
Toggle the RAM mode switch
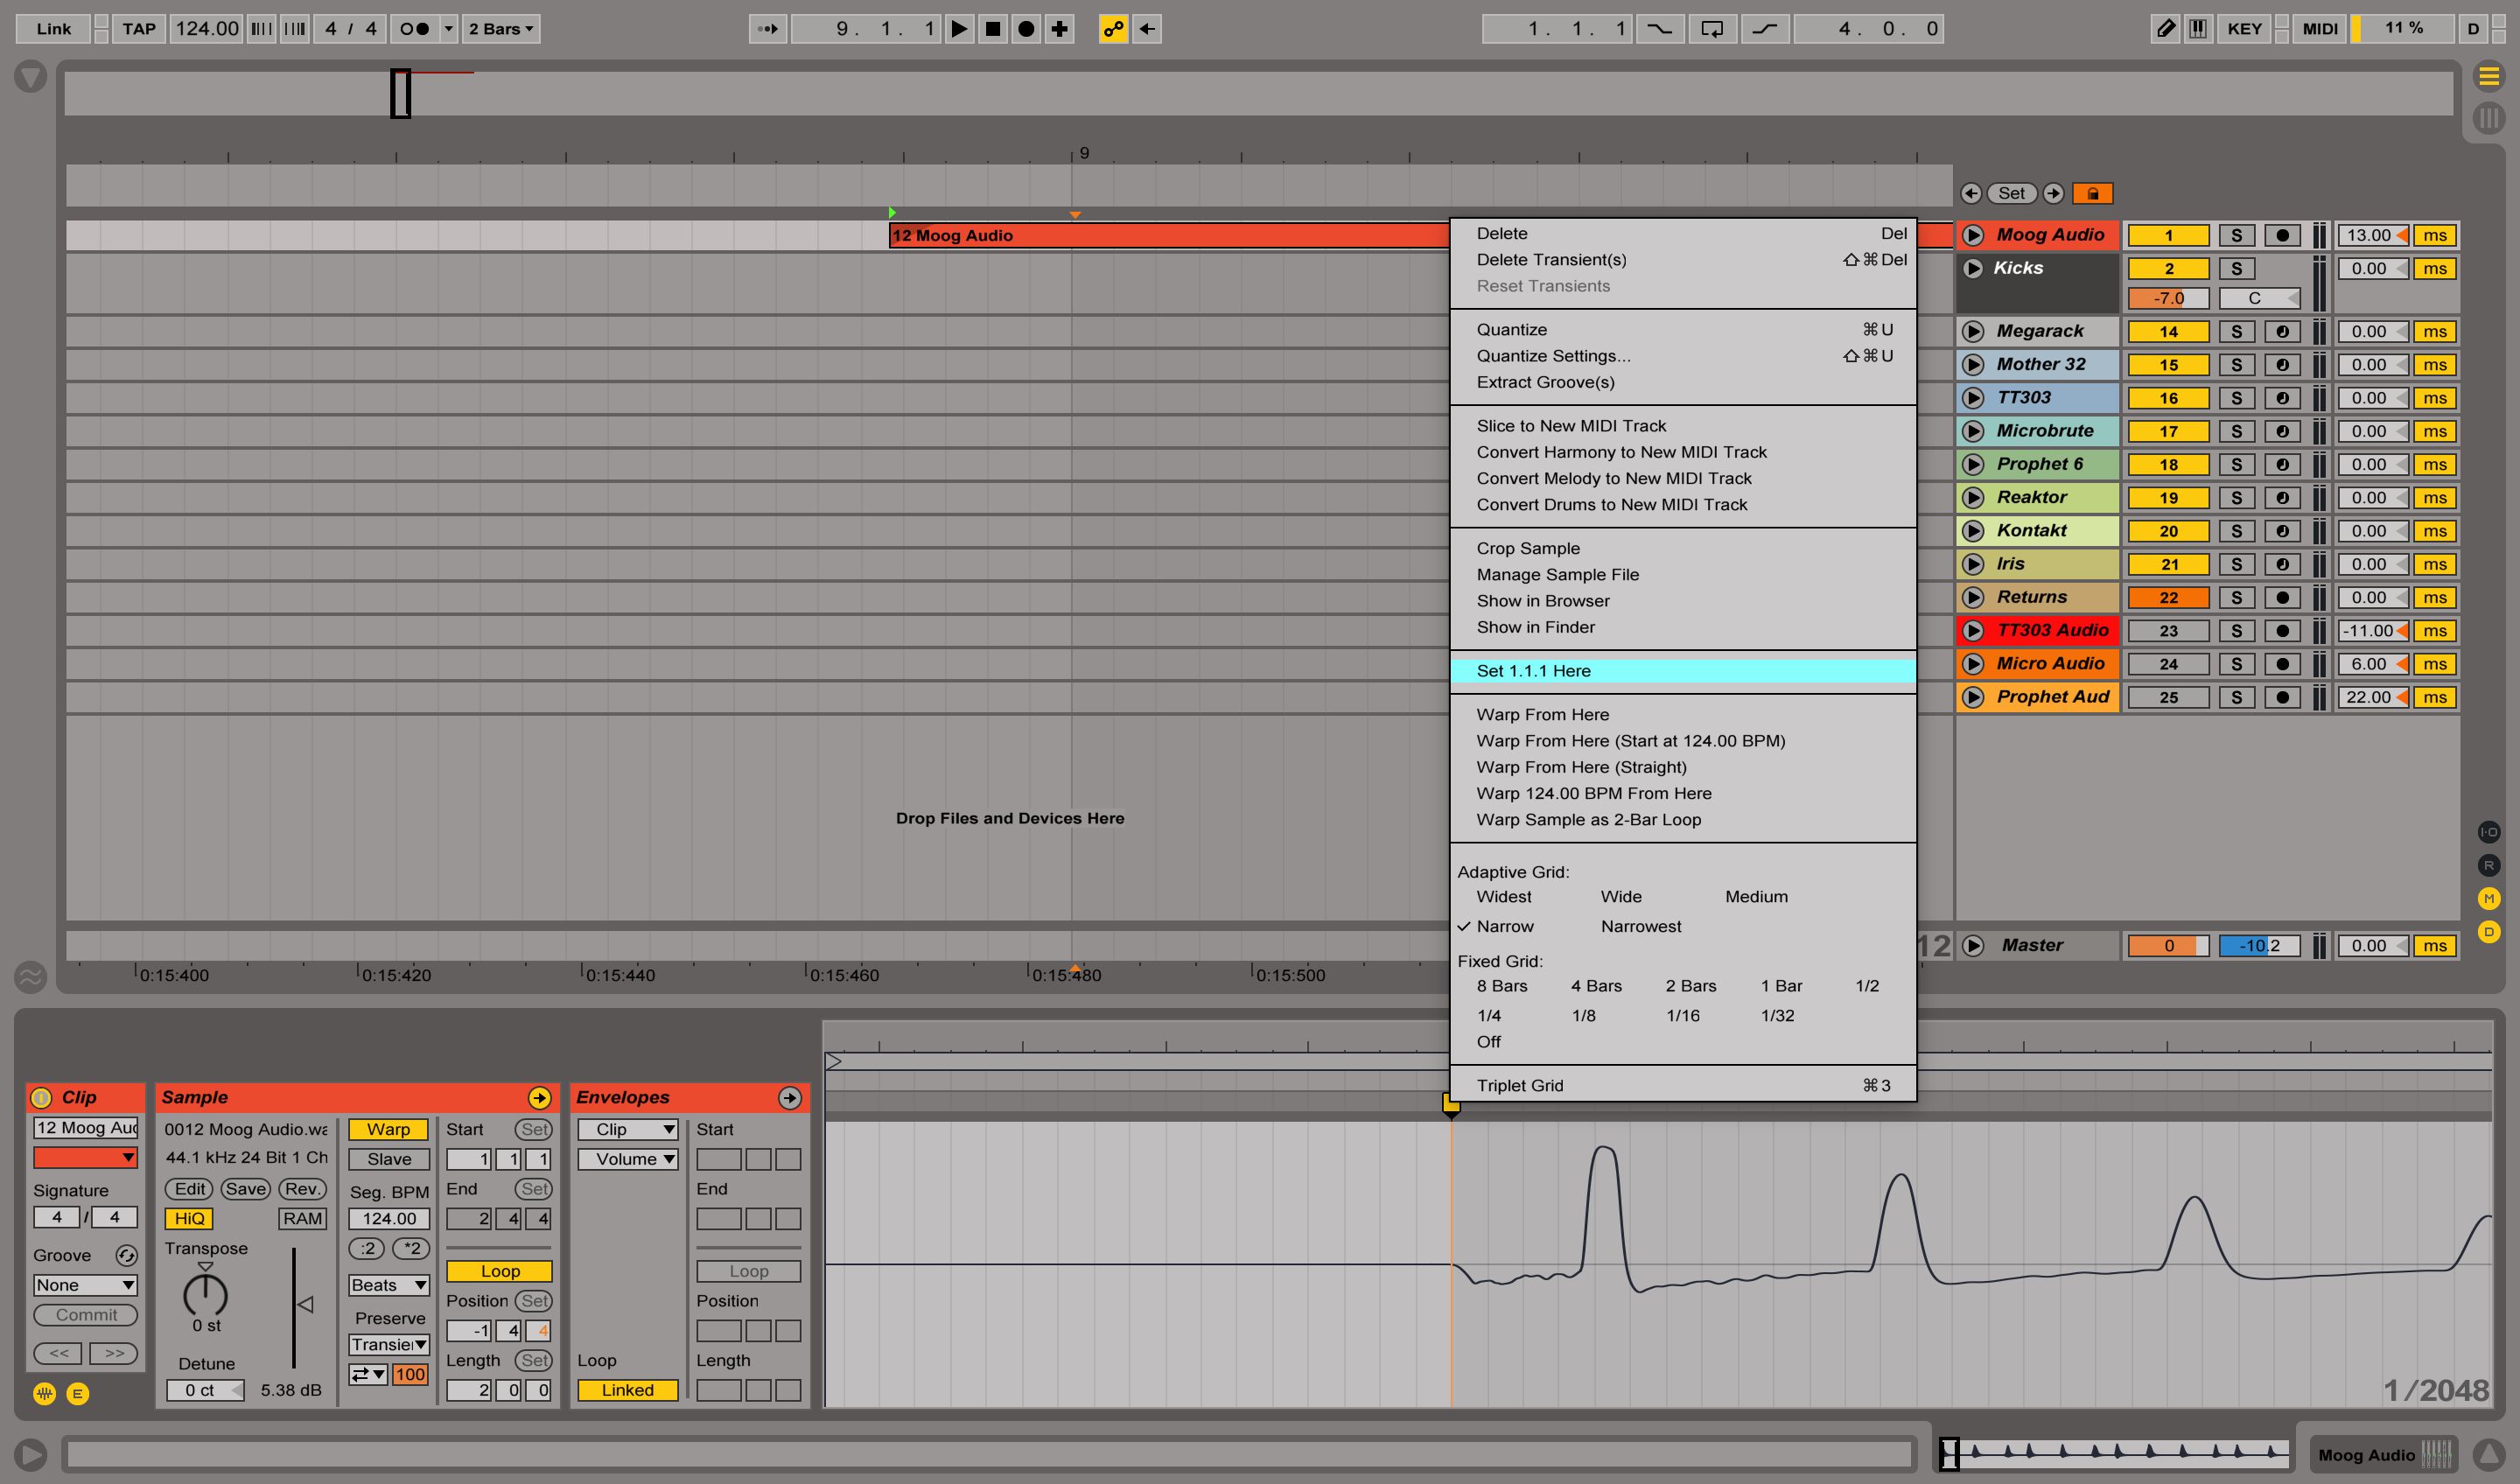pyautogui.click(x=302, y=1218)
